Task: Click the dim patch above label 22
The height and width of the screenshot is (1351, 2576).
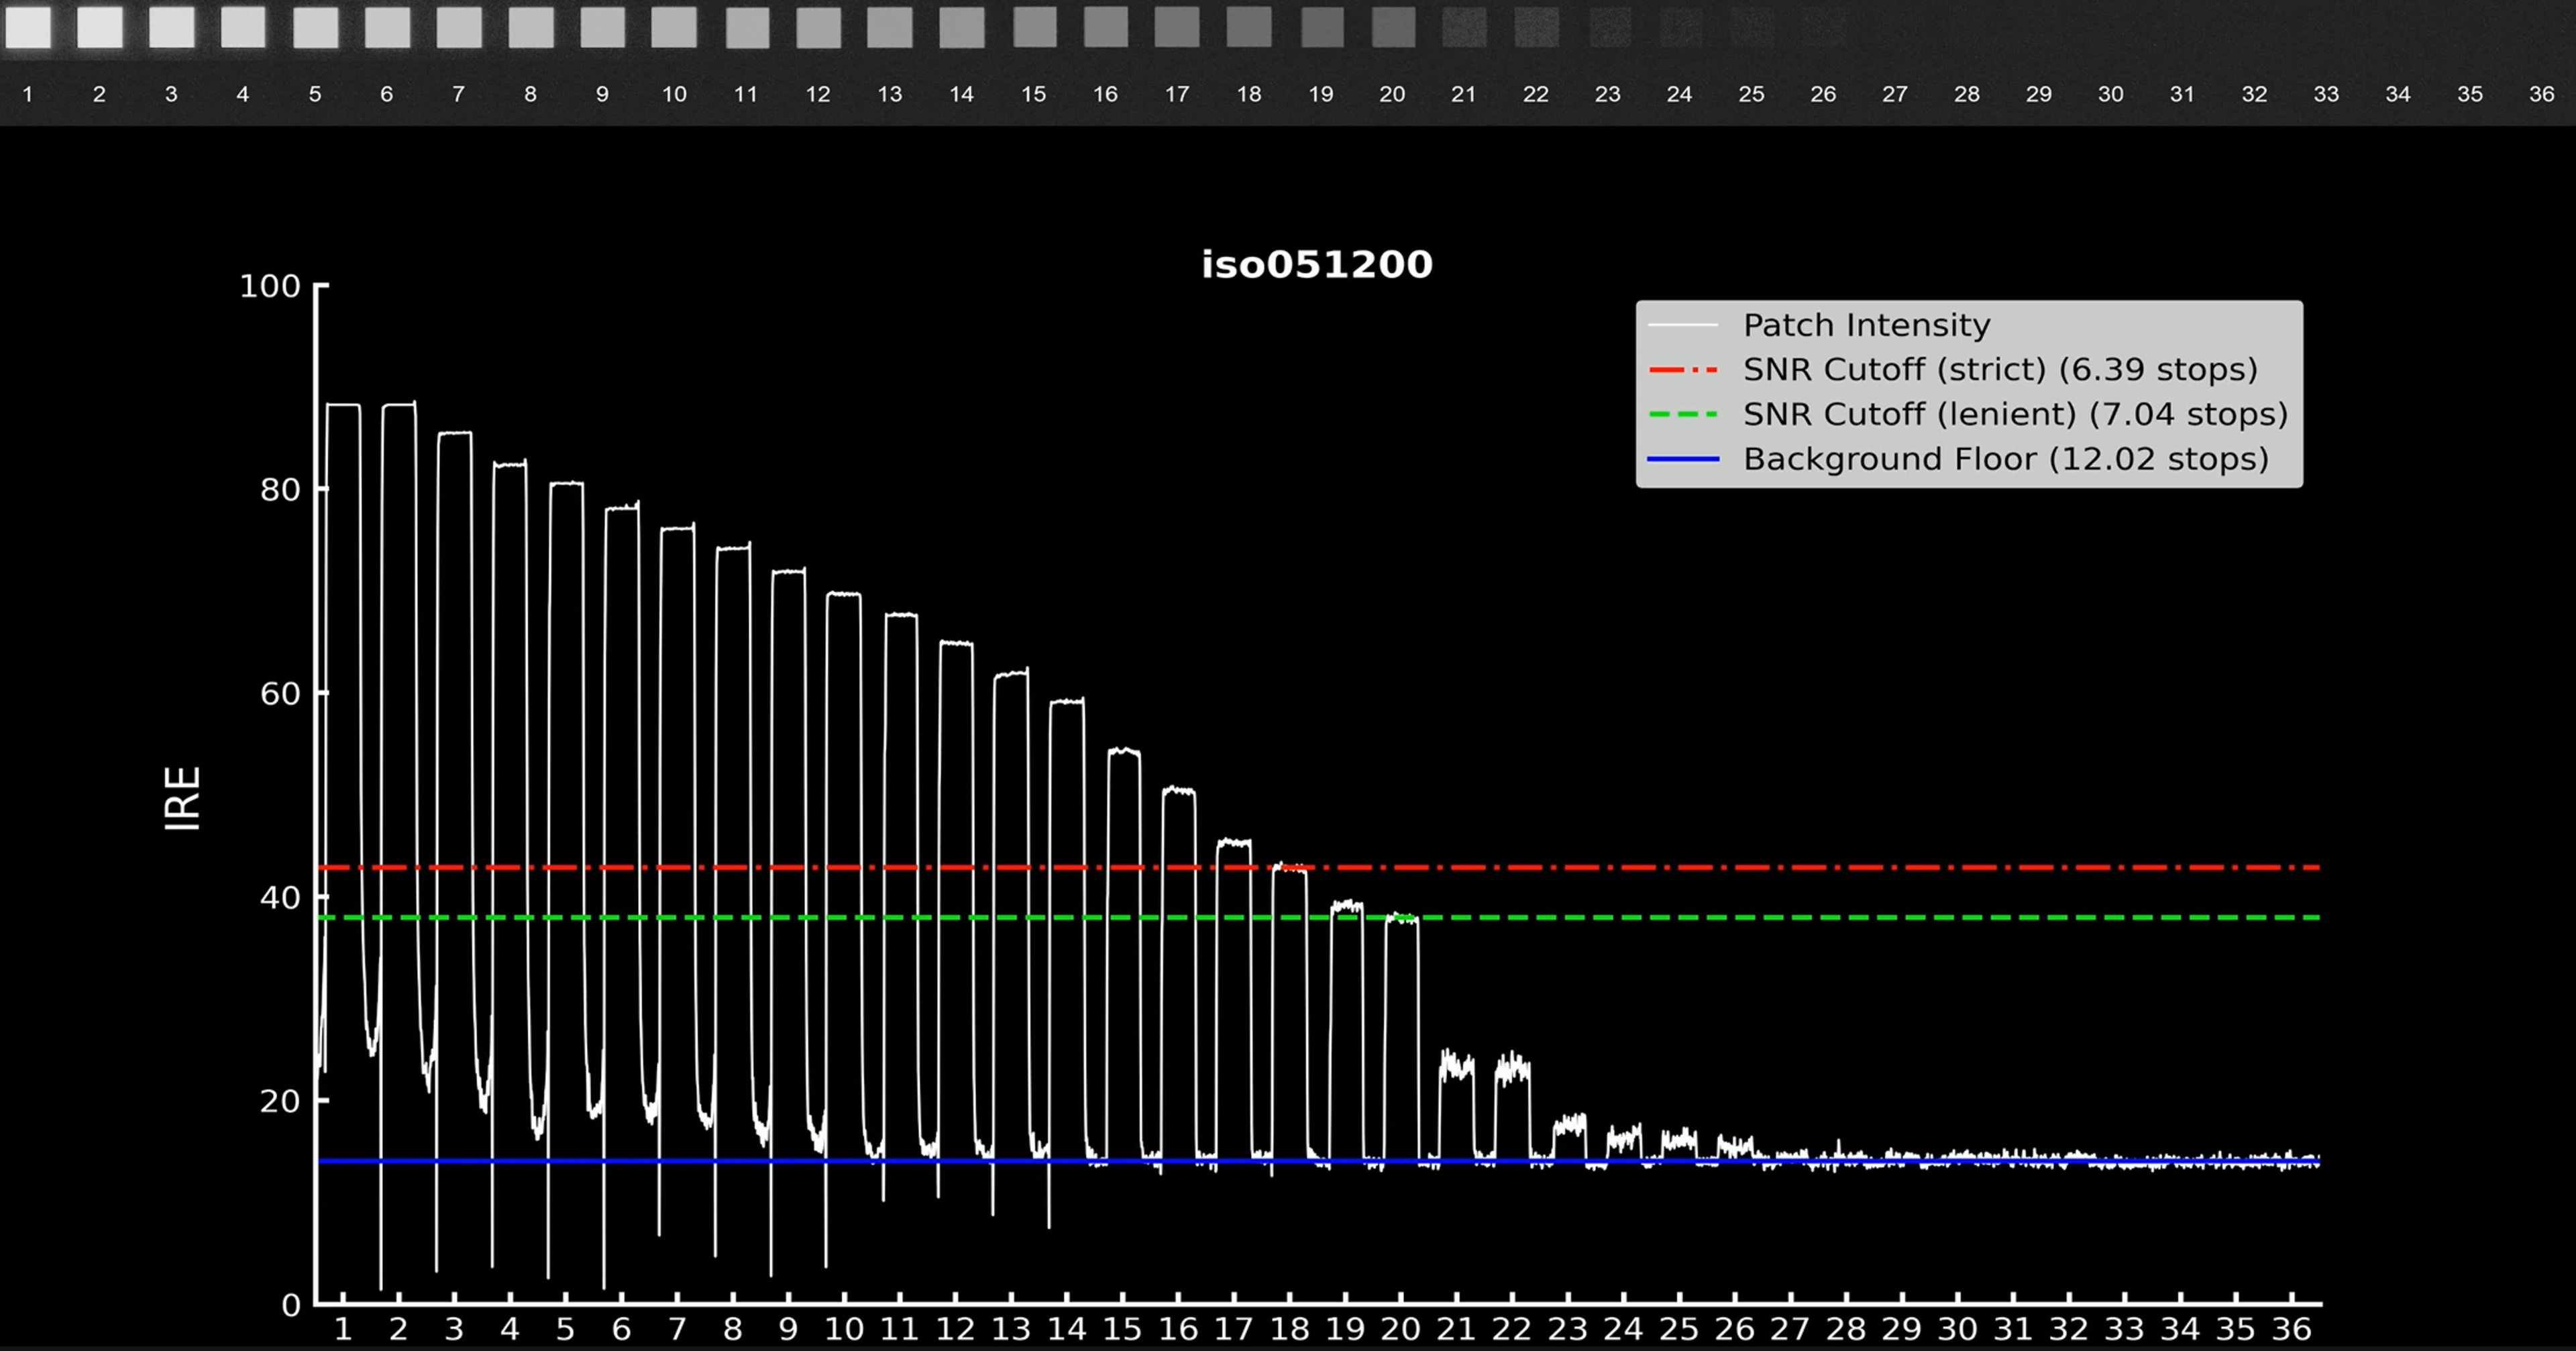Action: coord(1536,27)
